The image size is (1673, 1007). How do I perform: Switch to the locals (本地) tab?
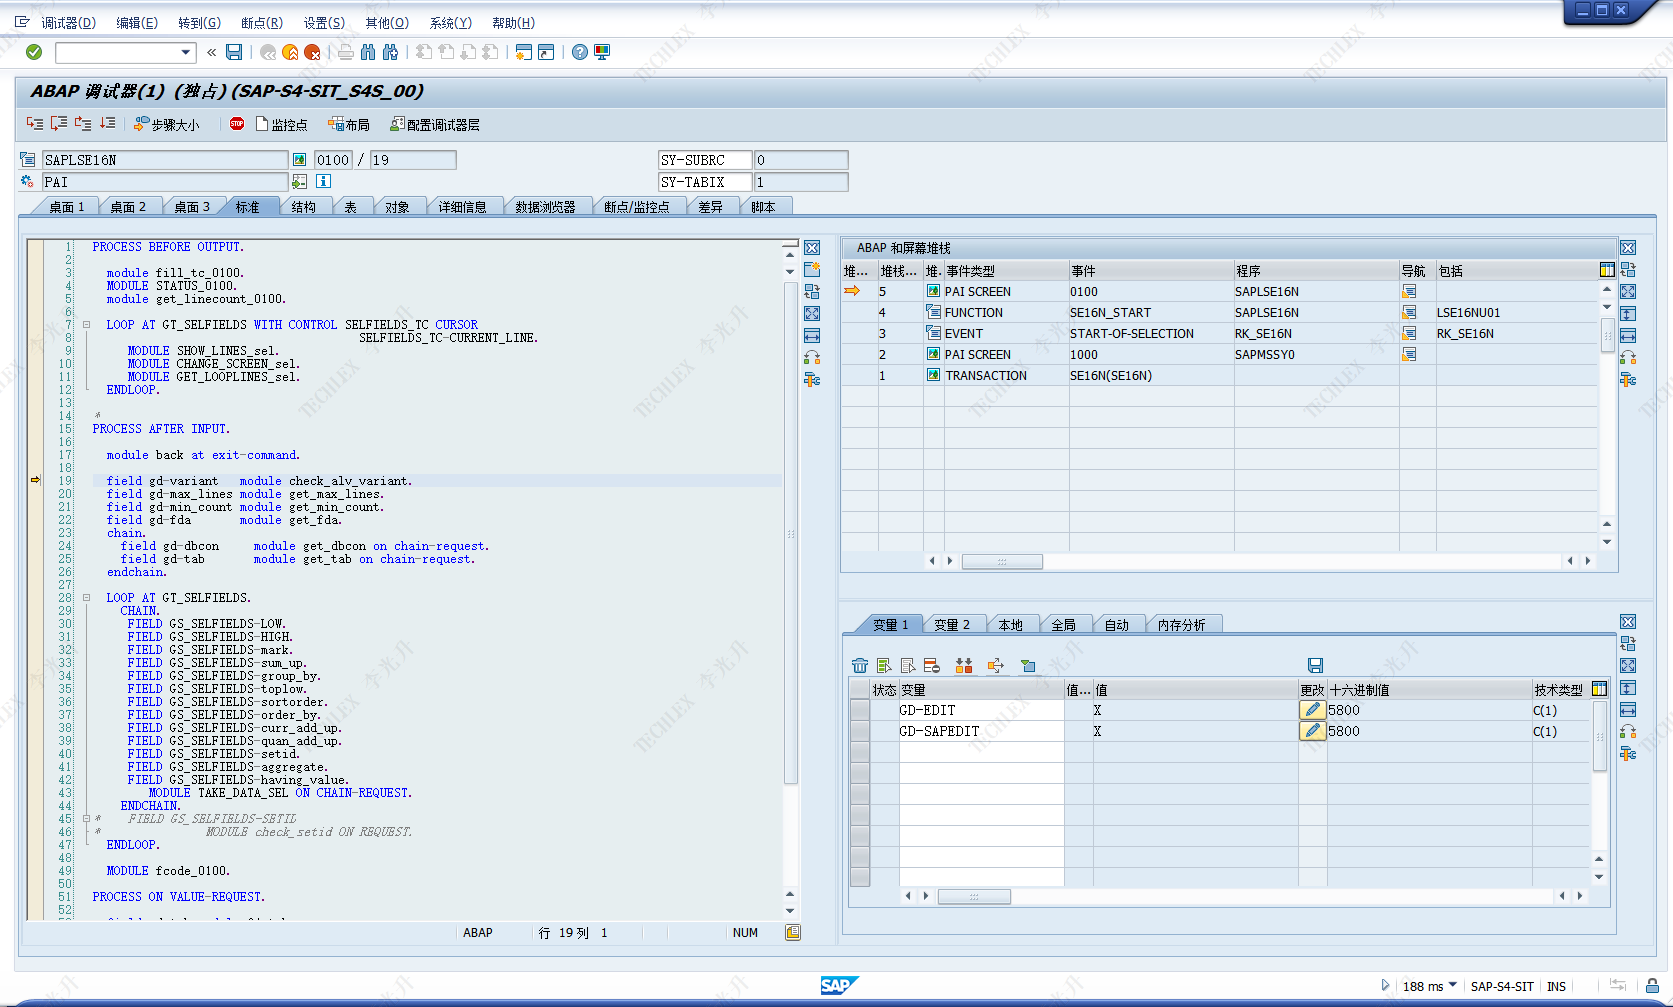click(1011, 625)
